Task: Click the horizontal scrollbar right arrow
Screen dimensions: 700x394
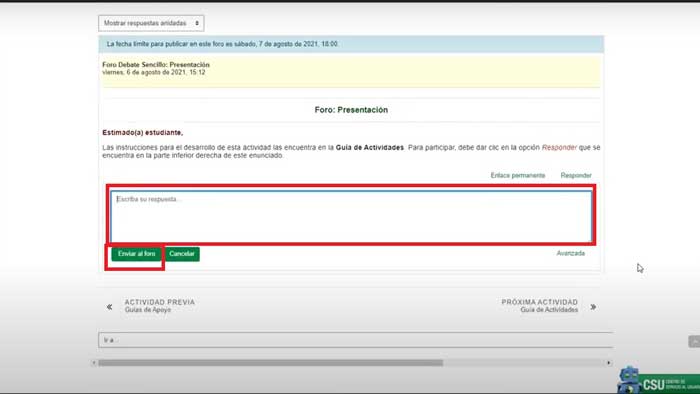Action: [x=608, y=363]
